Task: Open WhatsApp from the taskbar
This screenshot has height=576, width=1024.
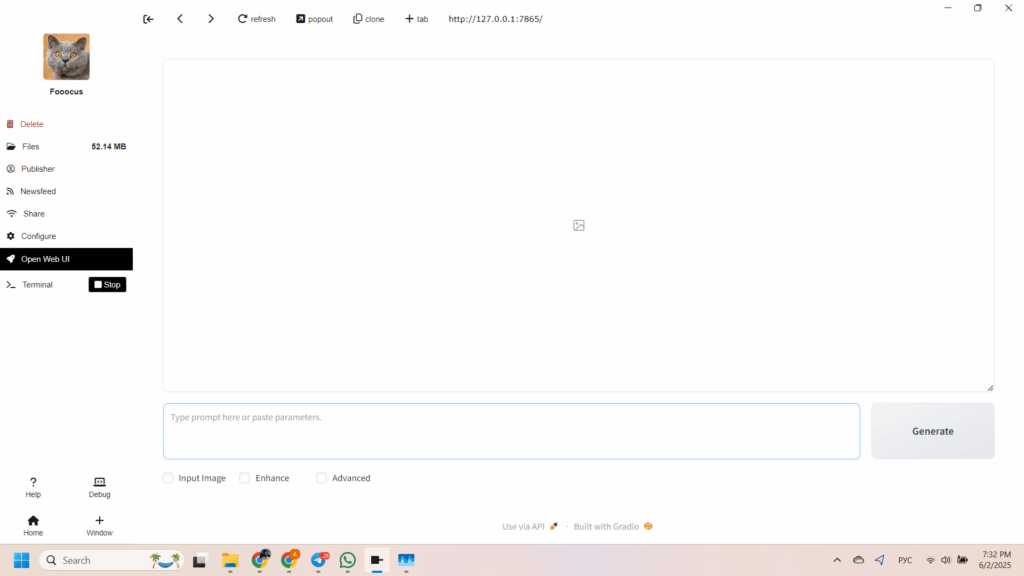Action: [x=347, y=560]
